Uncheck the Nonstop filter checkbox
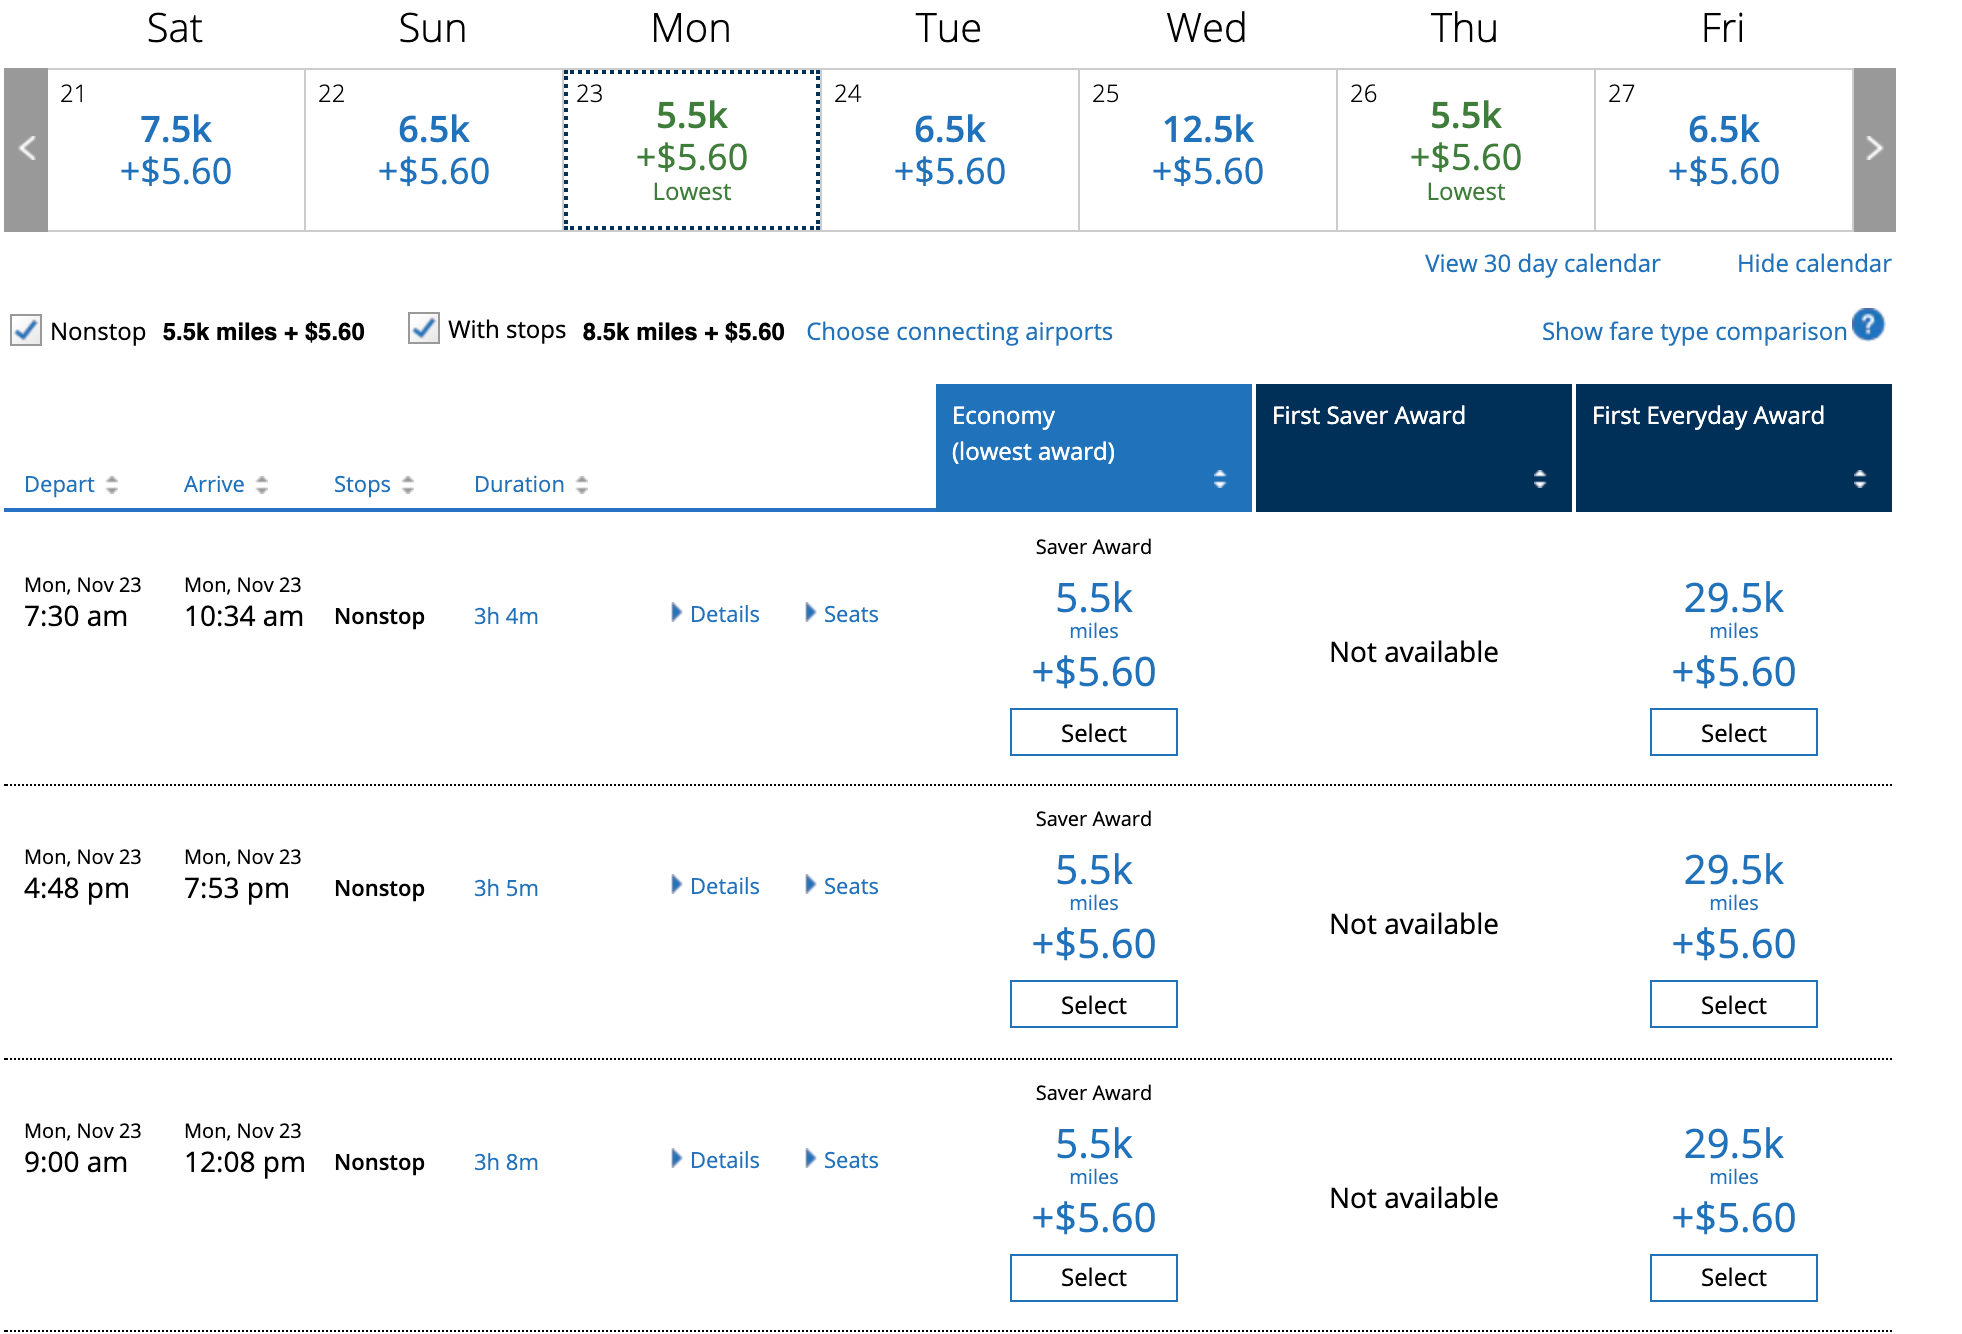 pyautogui.click(x=26, y=330)
